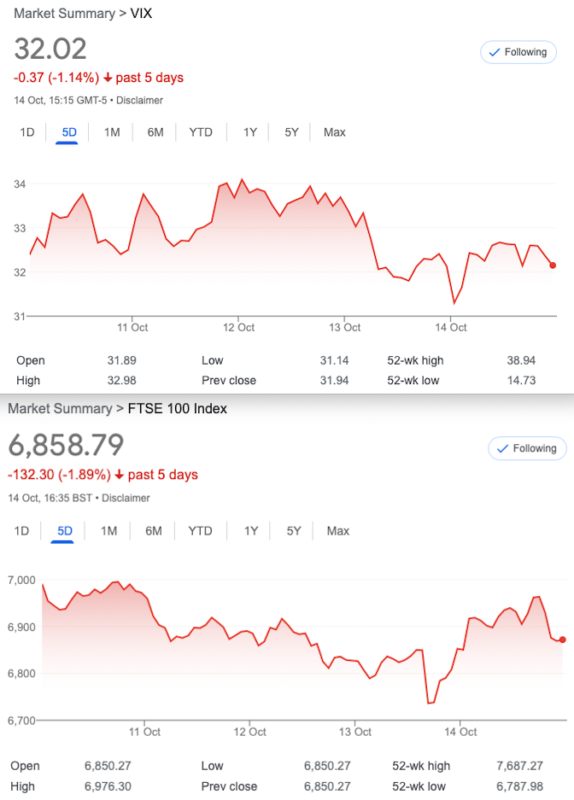Switch VIX chart to 6M view
574x800 pixels.
(155, 133)
